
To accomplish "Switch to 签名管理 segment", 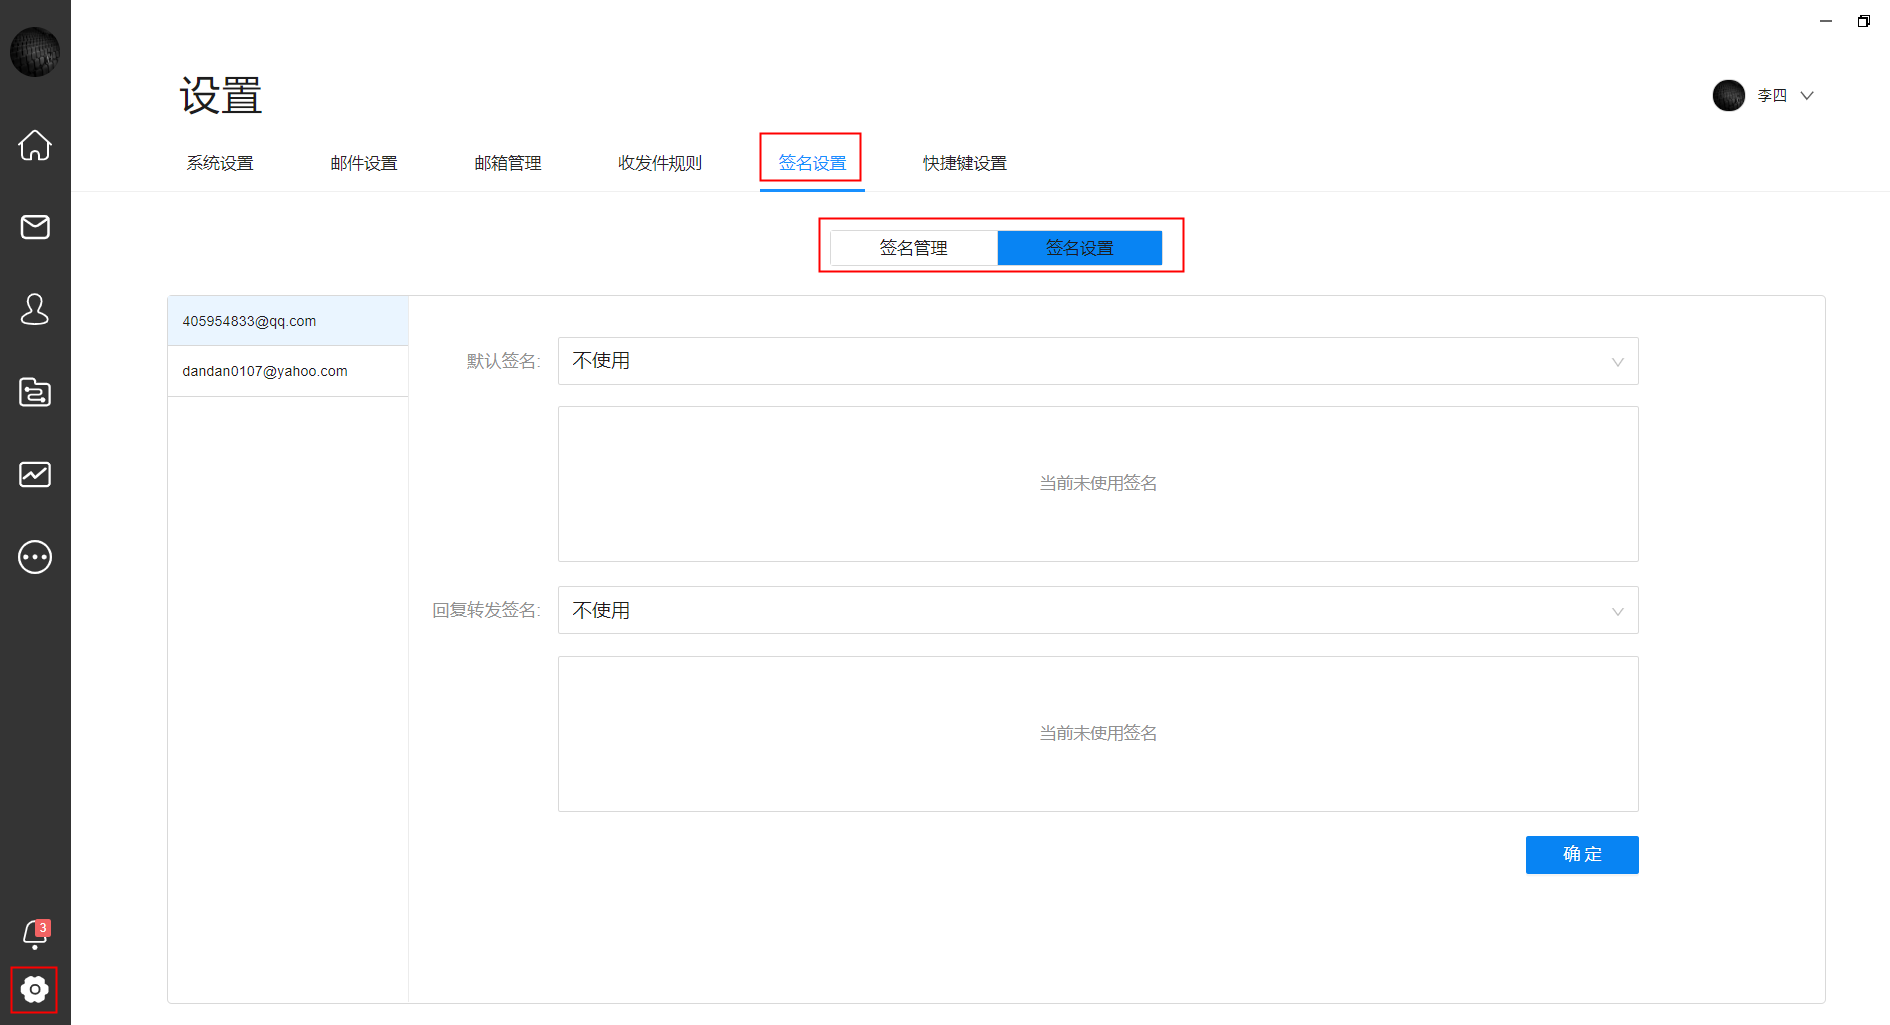I will tap(913, 248).
